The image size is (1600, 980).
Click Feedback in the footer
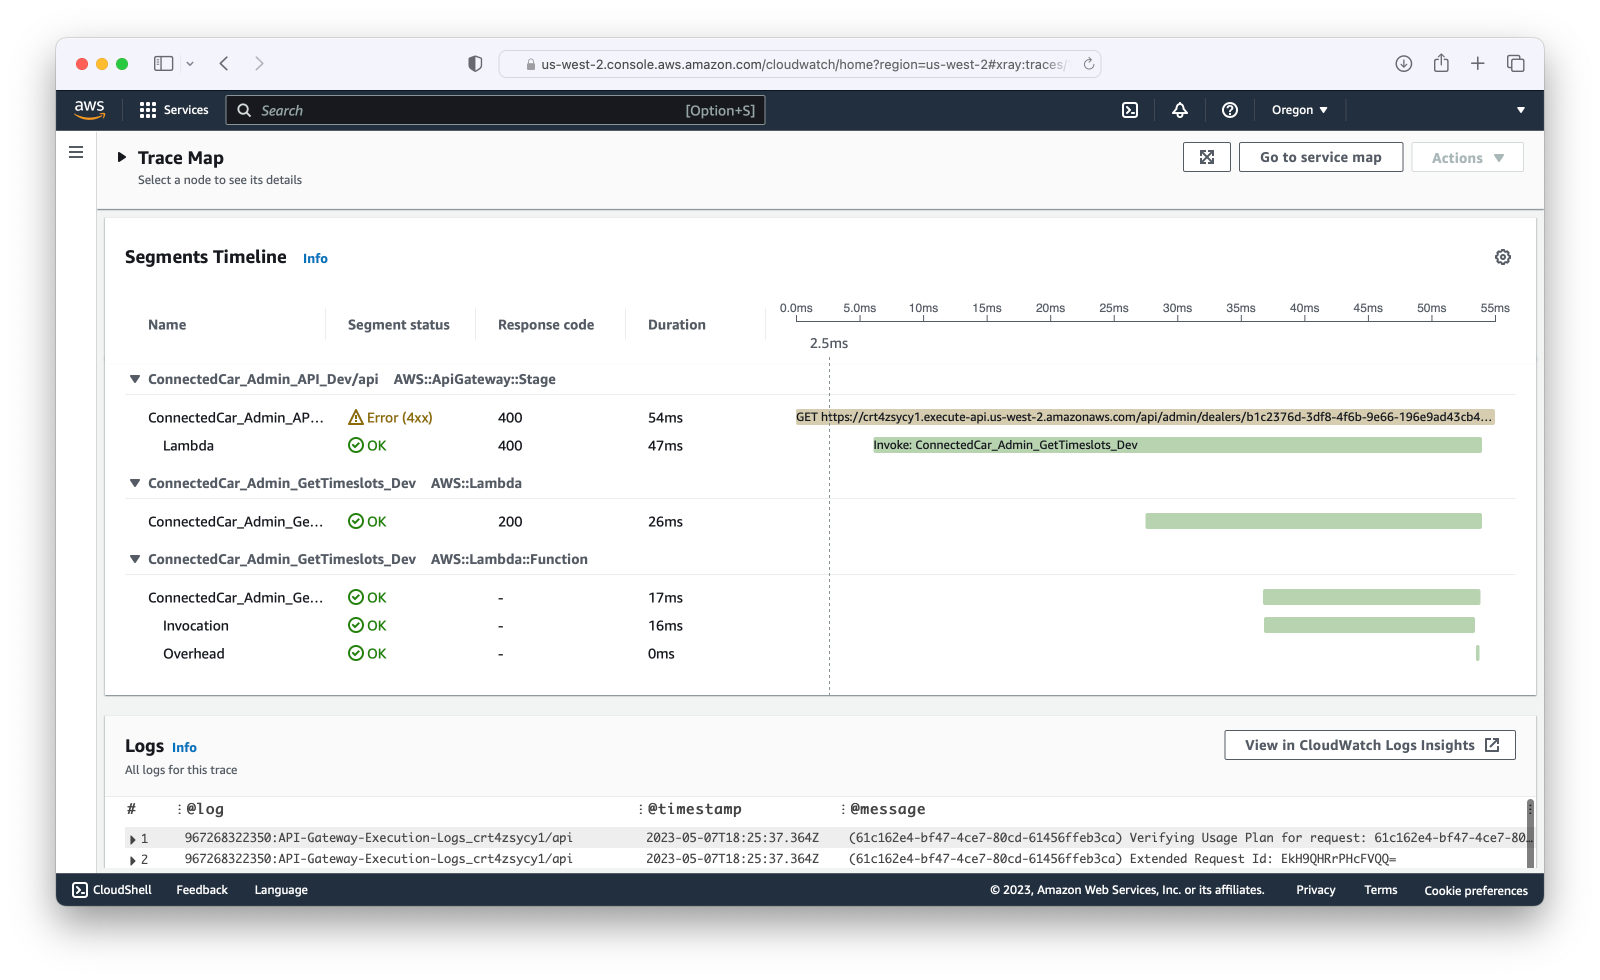pos(202,890)
